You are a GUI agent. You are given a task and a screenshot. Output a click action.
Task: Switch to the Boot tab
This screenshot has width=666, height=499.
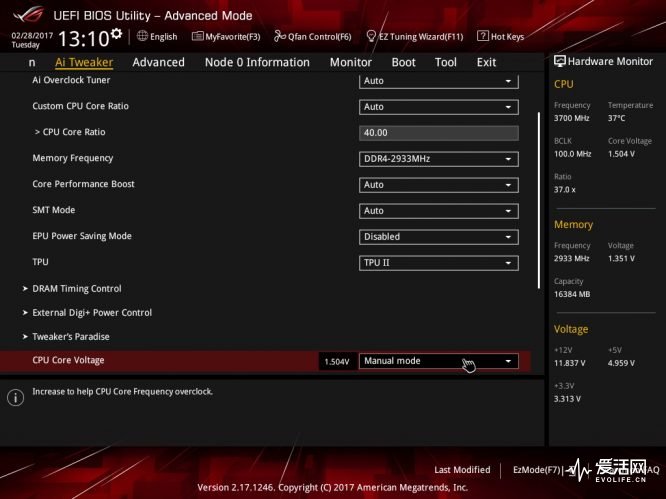pos(404,62)
